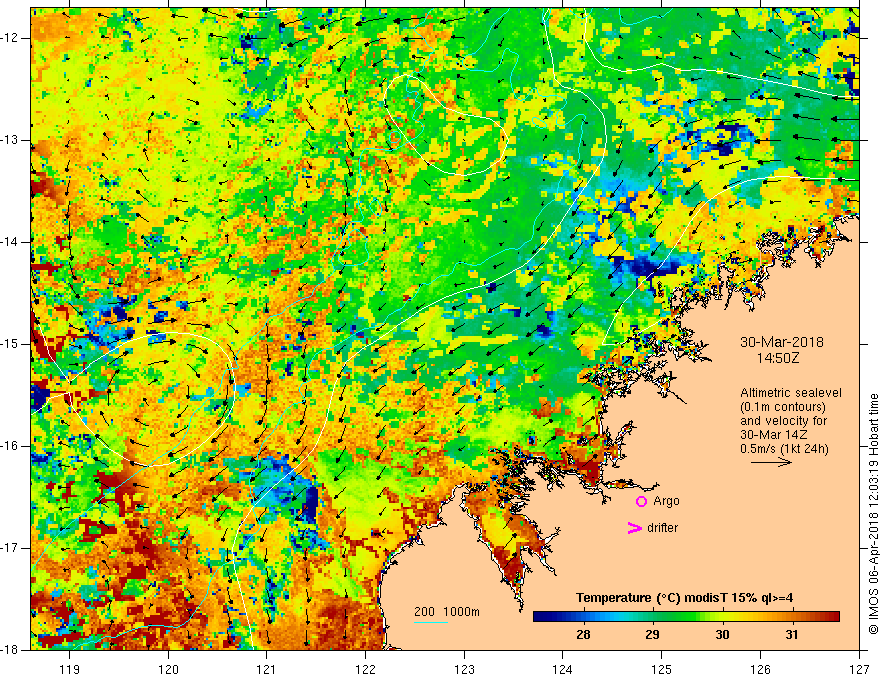Click the '29' temperature scale value
The image size is (880, 680).
(x=652, y=635)
